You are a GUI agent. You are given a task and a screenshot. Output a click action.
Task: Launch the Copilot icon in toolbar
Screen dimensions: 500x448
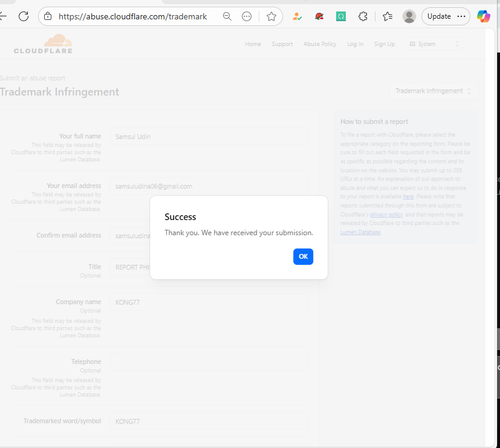(483, 16)
